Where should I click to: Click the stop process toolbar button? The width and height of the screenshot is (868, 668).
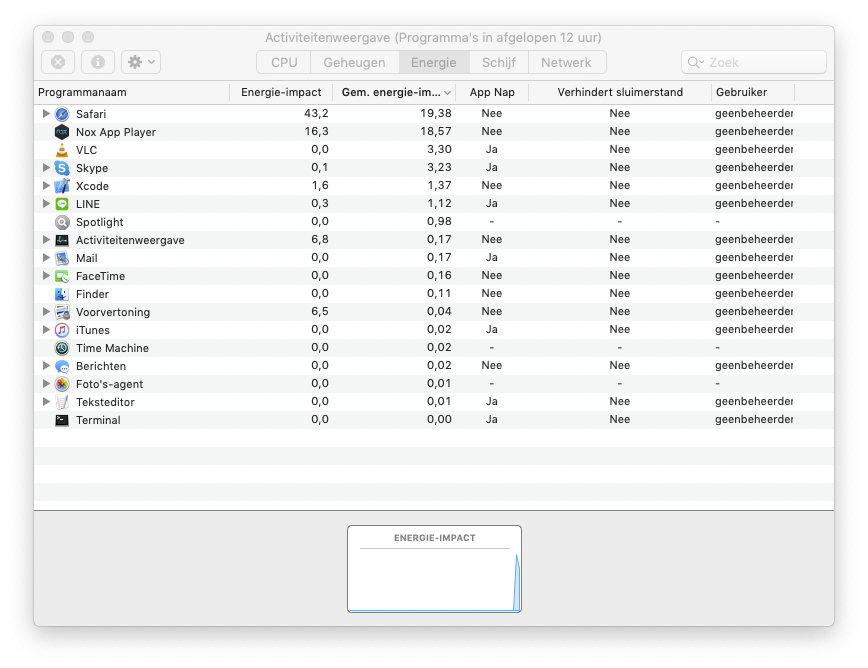(58, 62)
